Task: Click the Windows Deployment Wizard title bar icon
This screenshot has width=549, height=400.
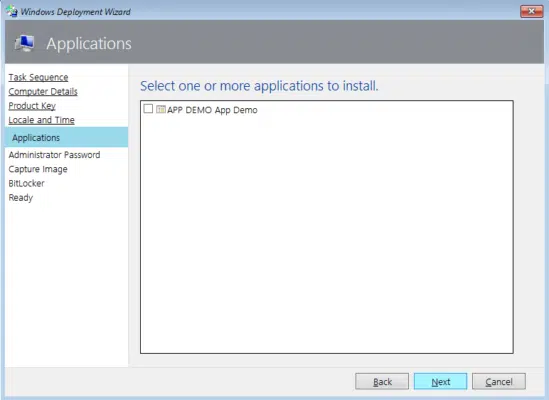Action: (12, 11)
